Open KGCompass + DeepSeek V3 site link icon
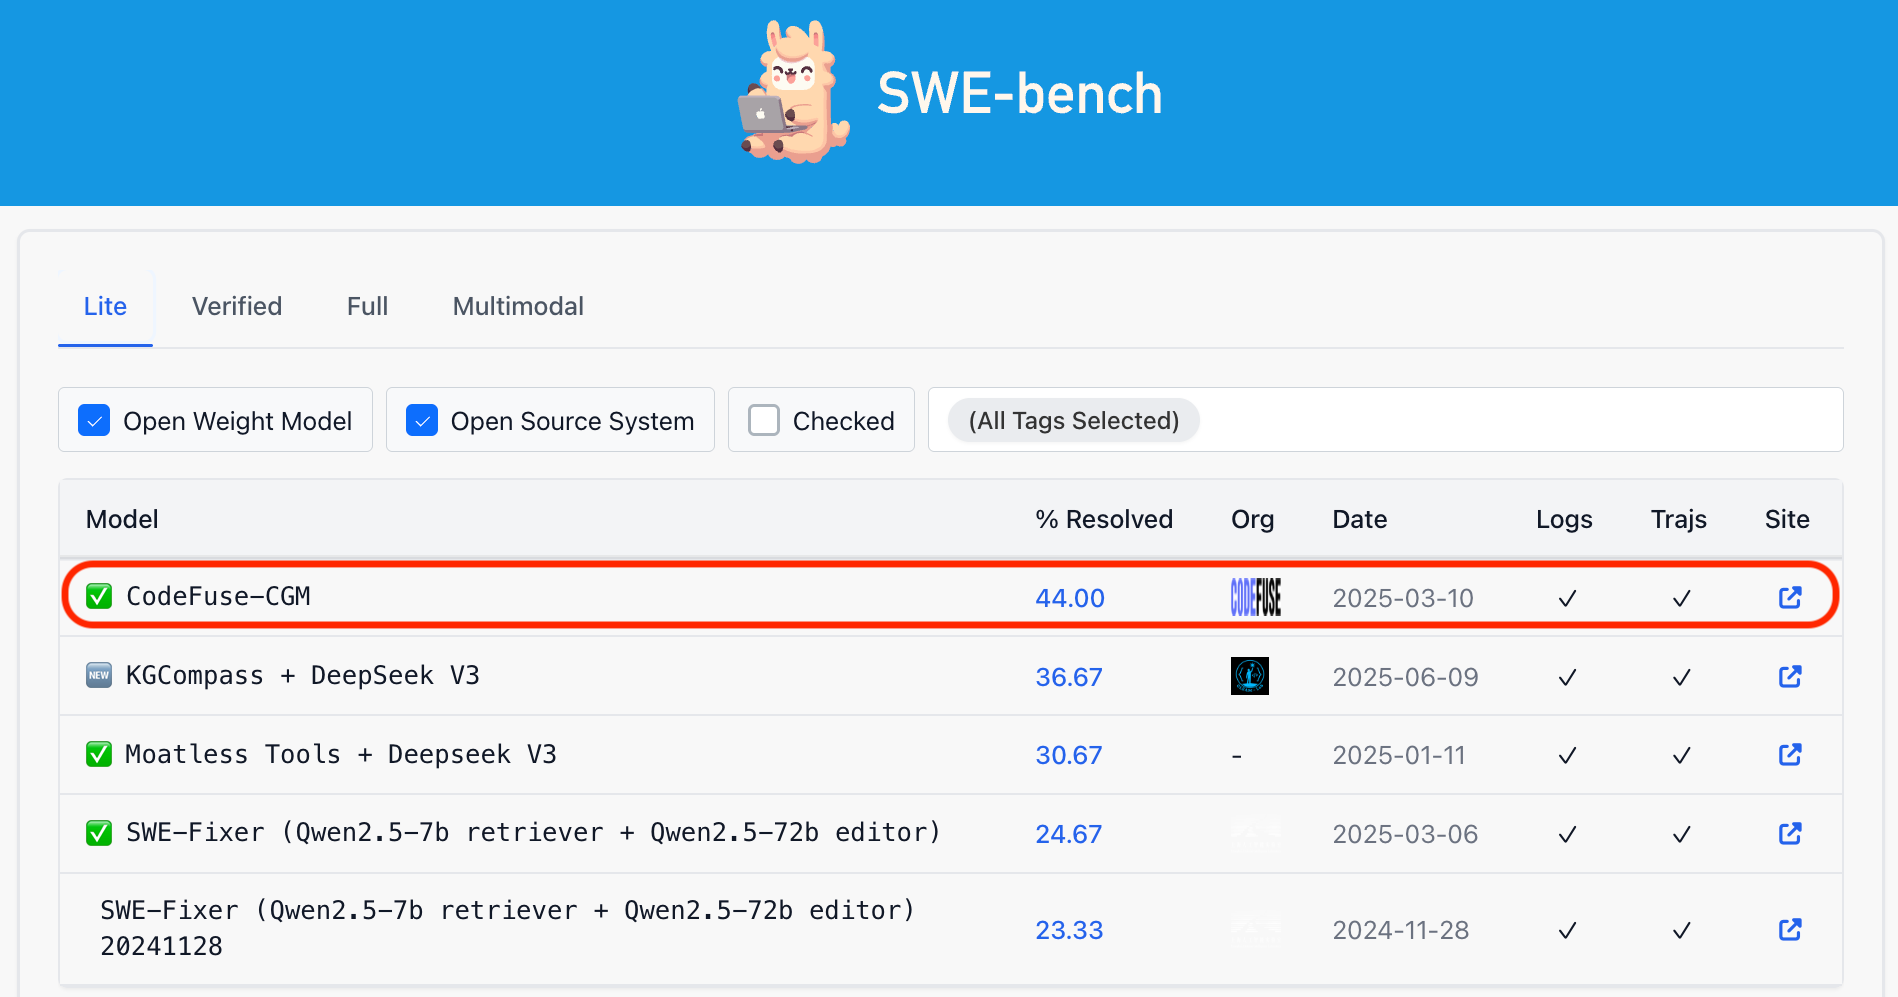 pos(1789,676)
